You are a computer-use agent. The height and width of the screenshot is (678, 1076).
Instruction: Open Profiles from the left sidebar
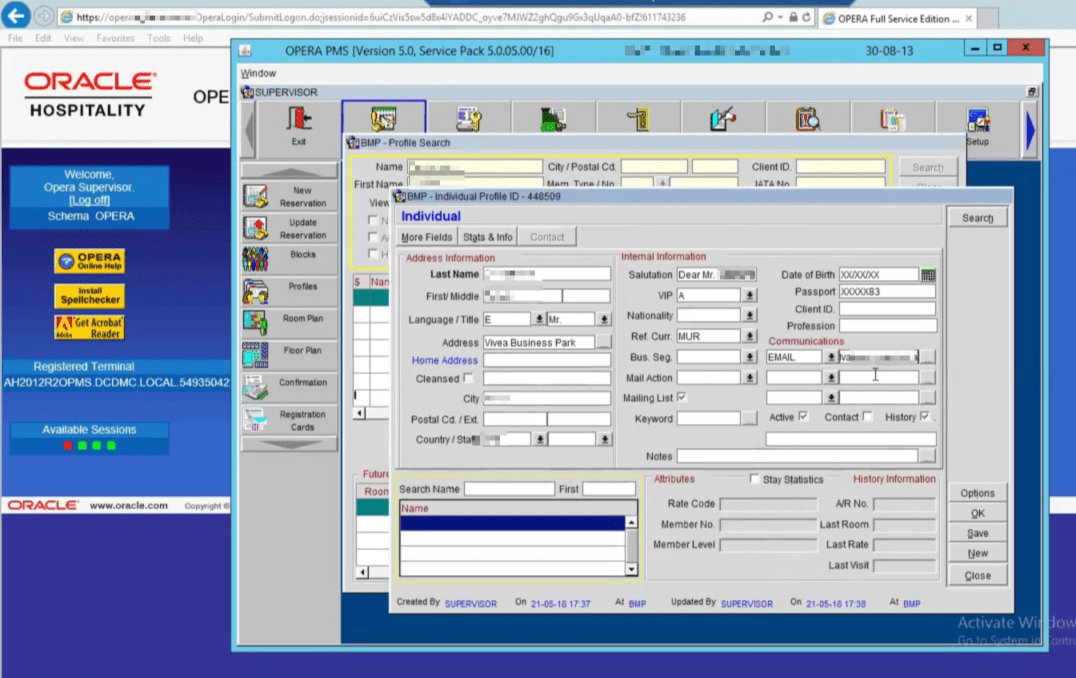(x=288, y=290)
